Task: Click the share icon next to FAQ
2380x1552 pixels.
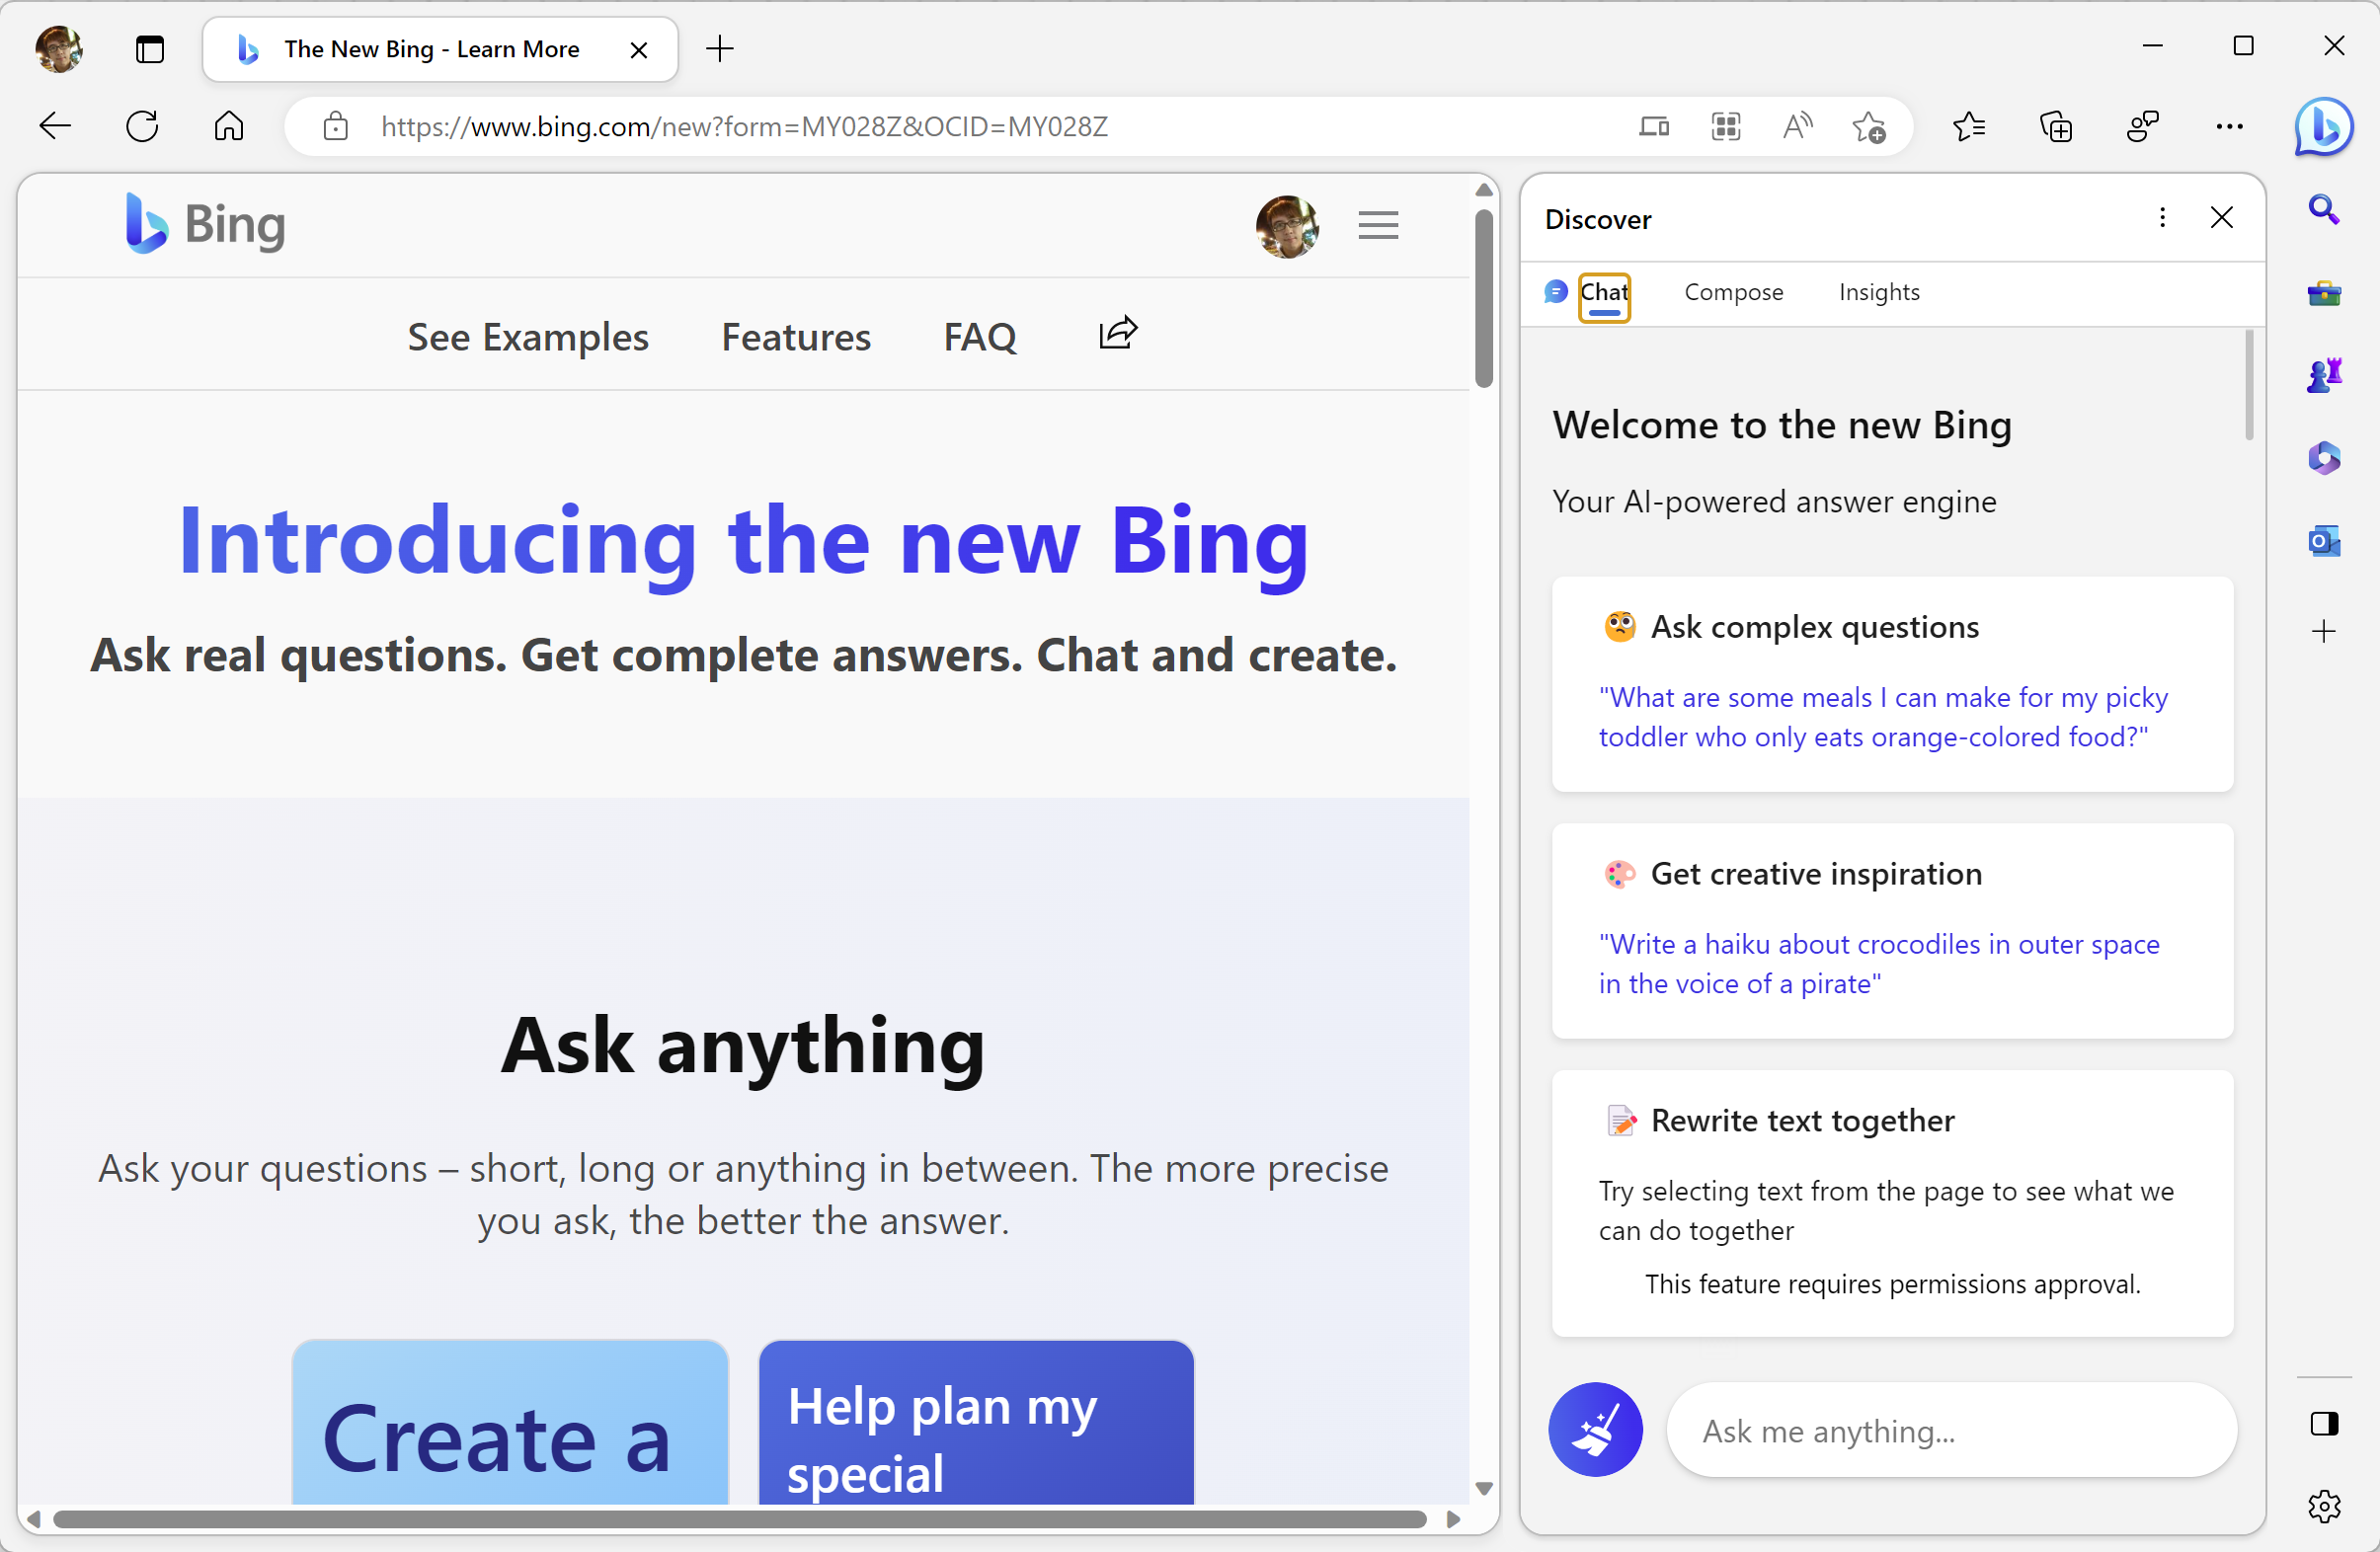Action: pyautogui.click(x=1117, y=333)
